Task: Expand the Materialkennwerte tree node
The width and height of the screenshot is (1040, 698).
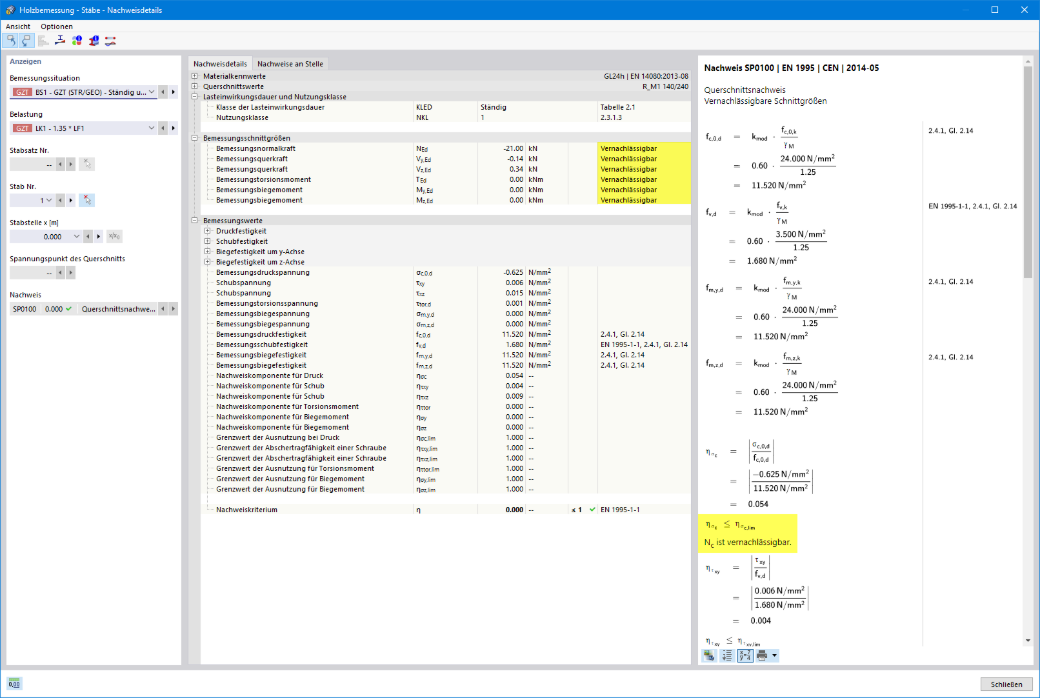Action: [195, 76]
